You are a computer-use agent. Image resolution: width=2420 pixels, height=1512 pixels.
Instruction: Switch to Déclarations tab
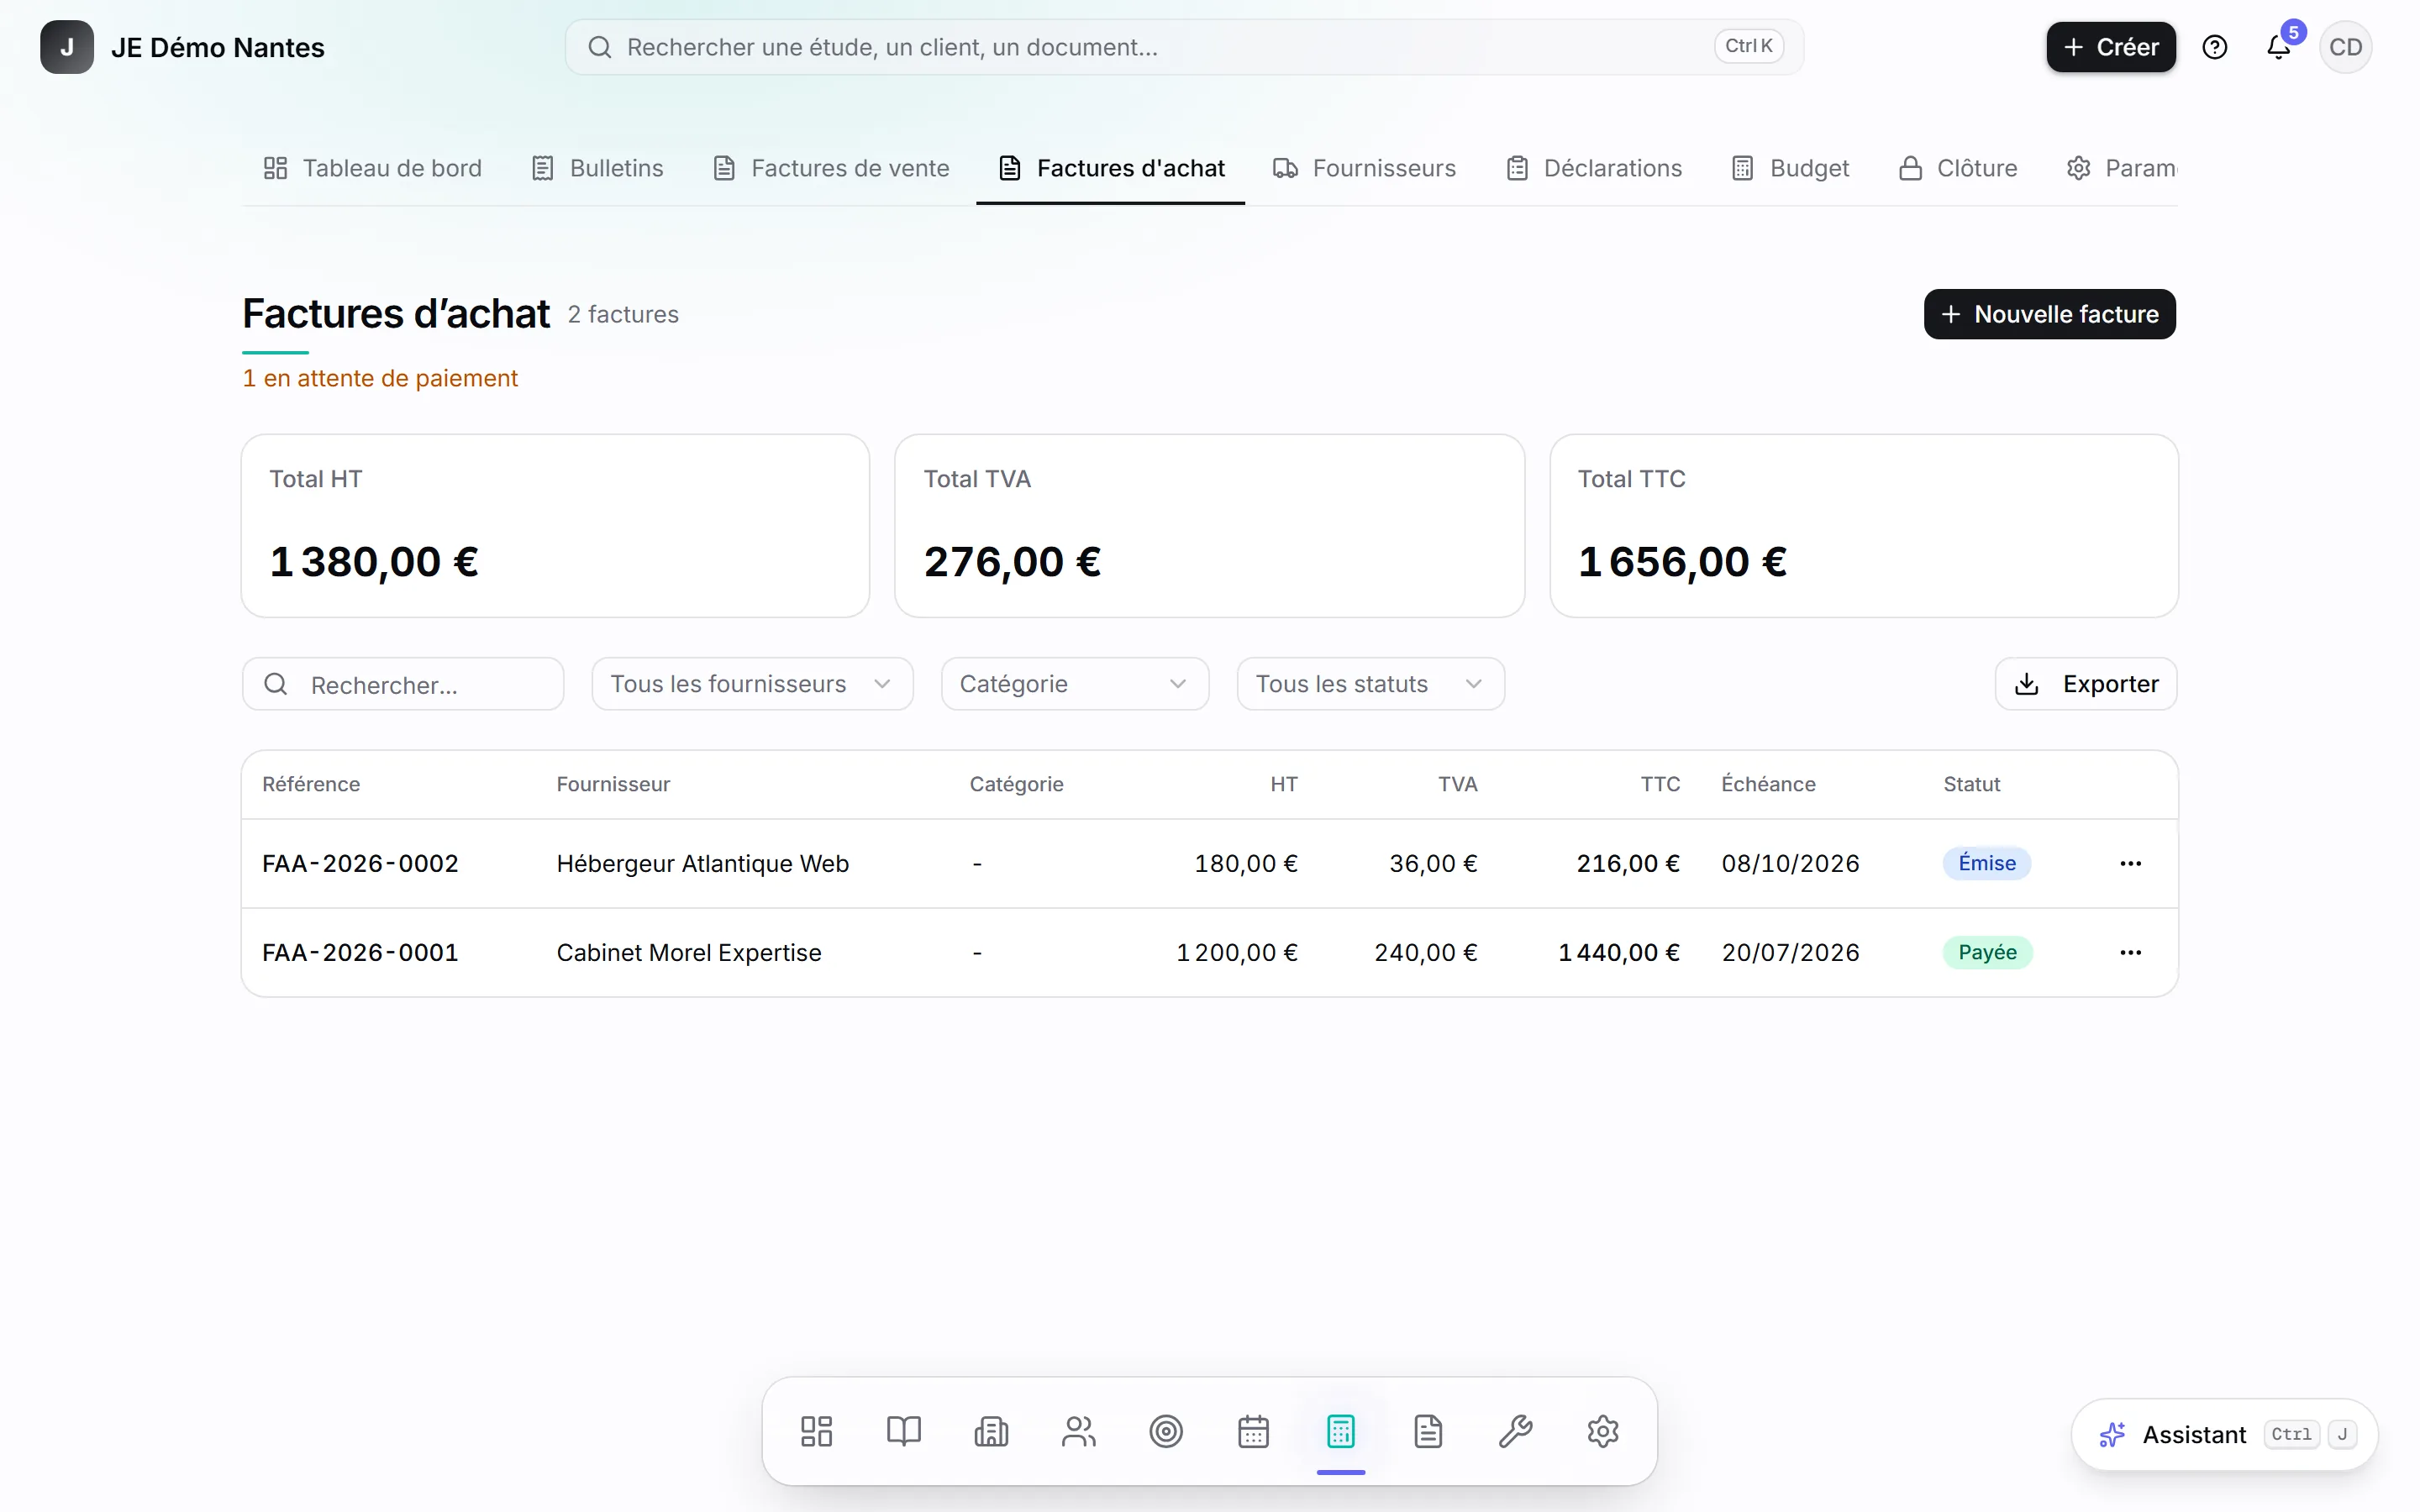click(x=1595, y=168)
